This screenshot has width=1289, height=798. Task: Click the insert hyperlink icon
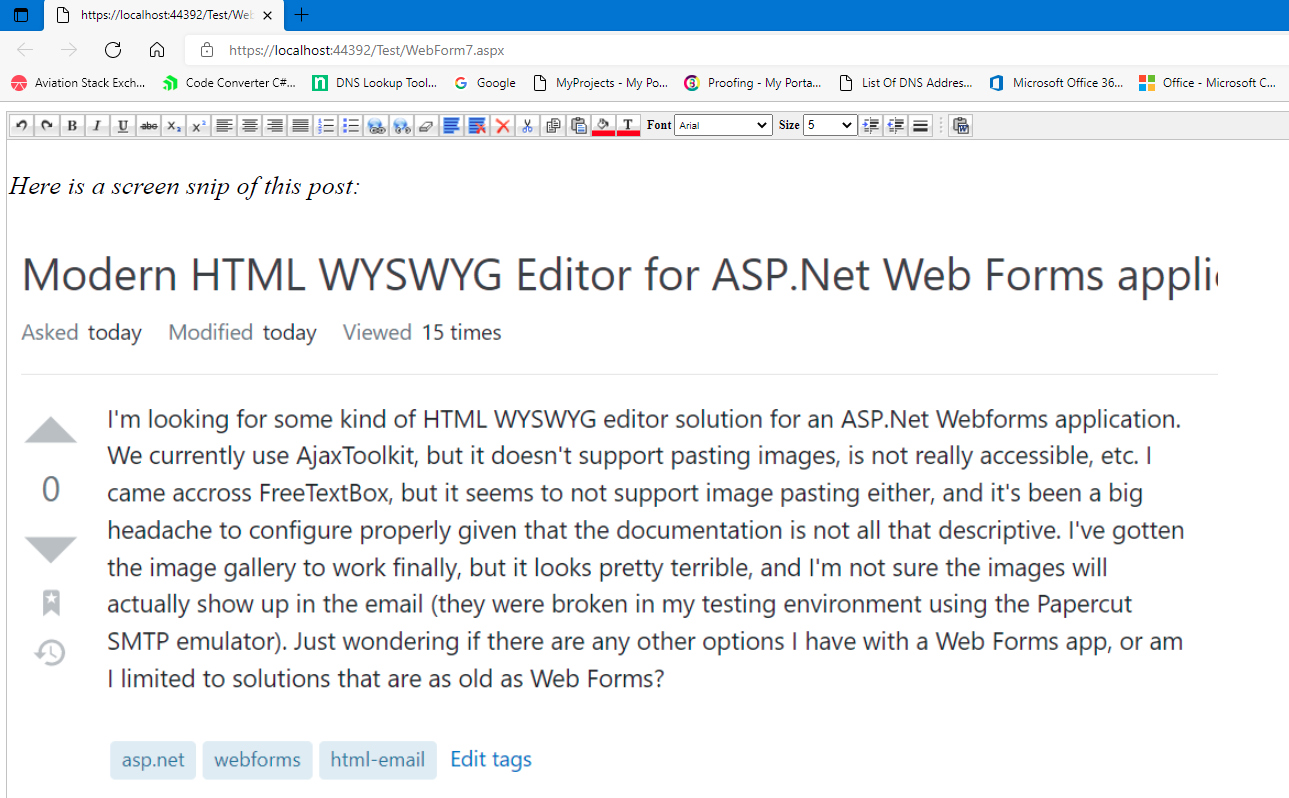pyautogui.click(x=377, y=125)
